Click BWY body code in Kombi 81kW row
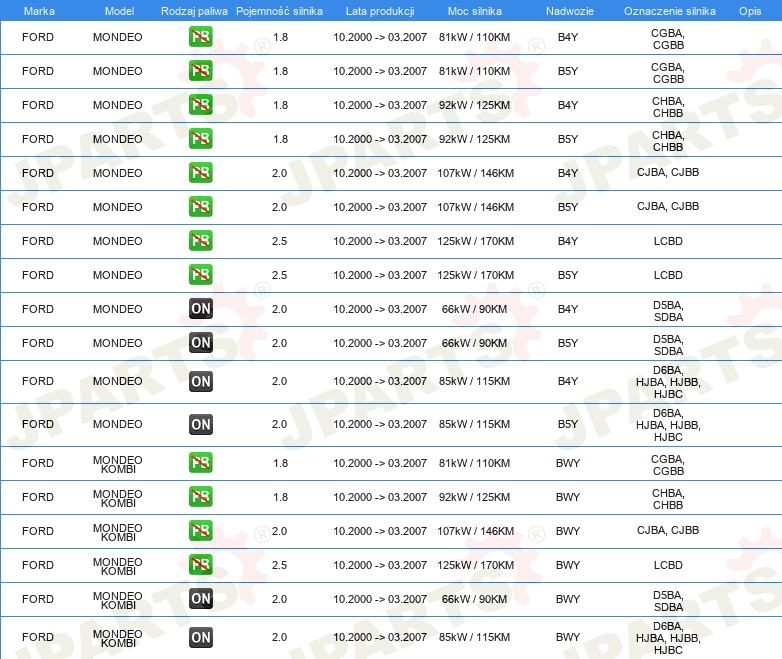Image resolution: width=782 pixels, height=659 pixels. click(568, 463)
